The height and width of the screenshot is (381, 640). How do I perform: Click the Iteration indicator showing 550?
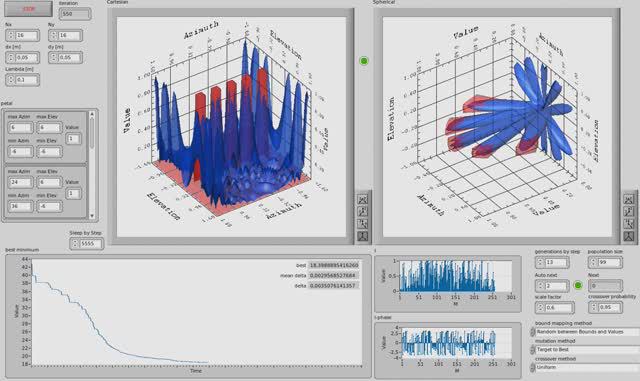(75, 14)
